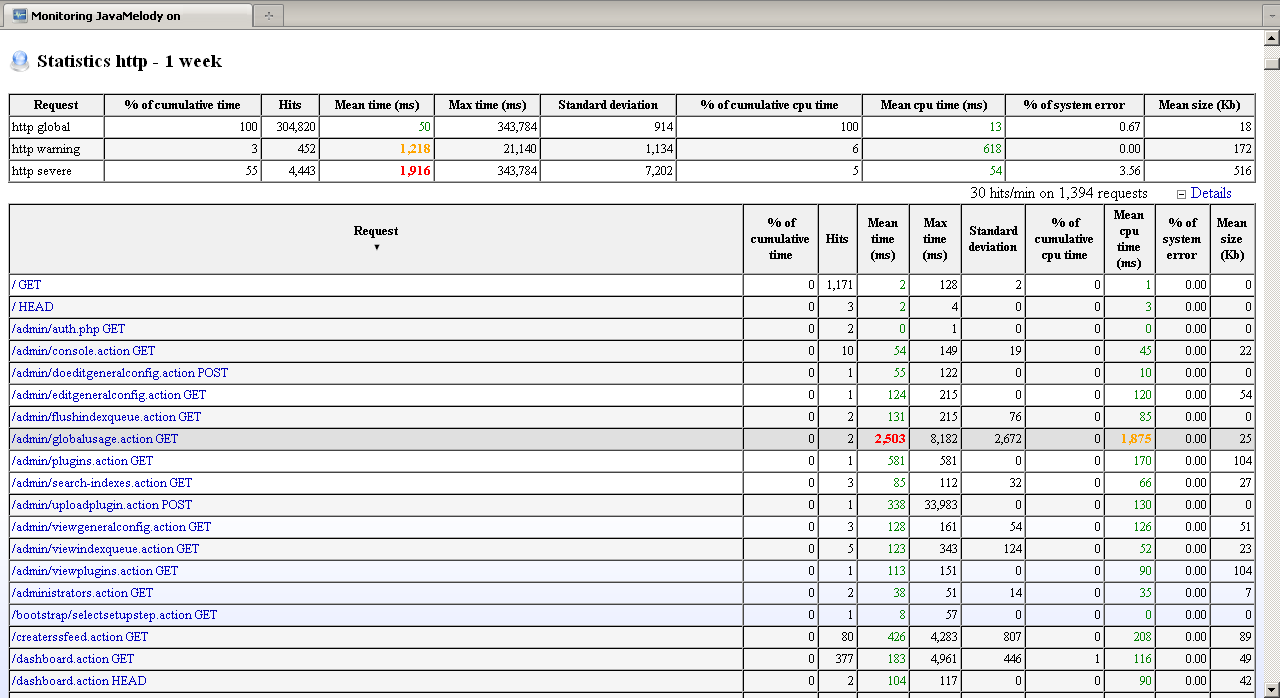Select the /createrssfeed.action GET request
Viewport: 1280px width, 698px height.
coord(80,637)
